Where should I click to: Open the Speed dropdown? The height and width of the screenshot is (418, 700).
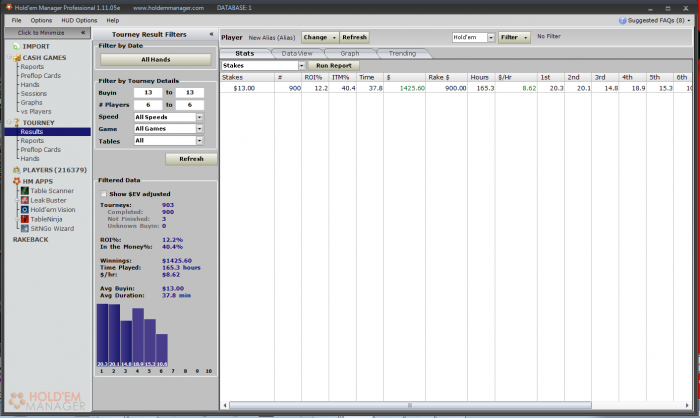[x=200, y=117]
